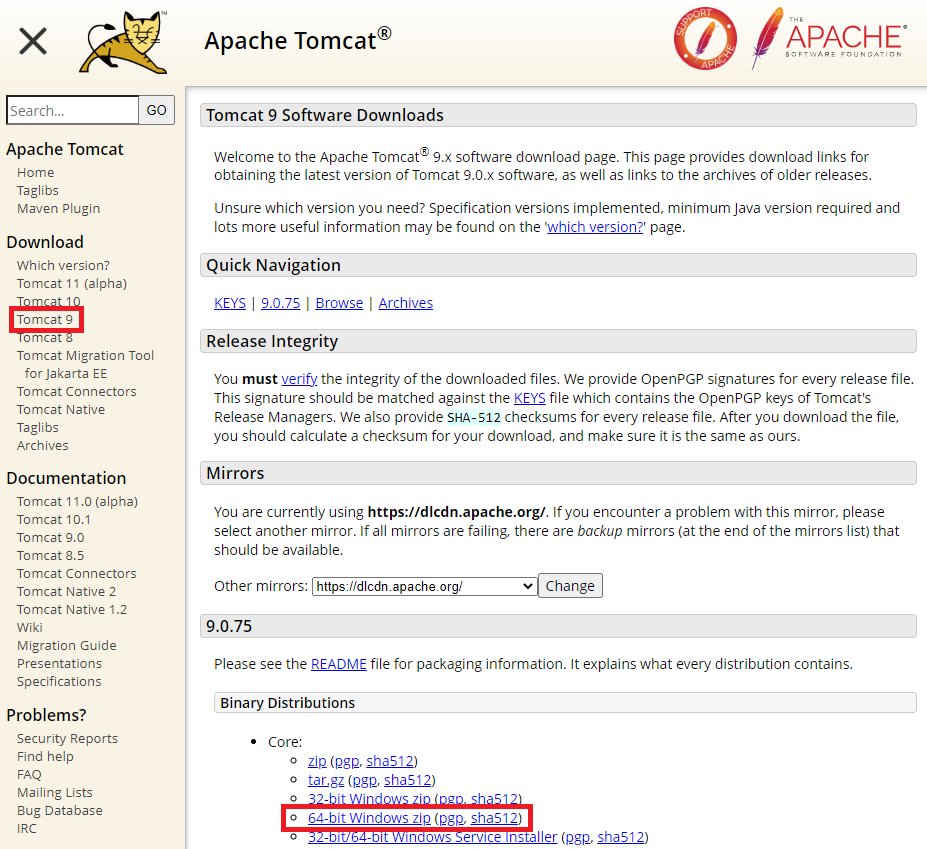Image resolution: width=927 pixels, height=849 pixels.
Task: Open Tomcat Native under Download
Action: click(61, 409)
